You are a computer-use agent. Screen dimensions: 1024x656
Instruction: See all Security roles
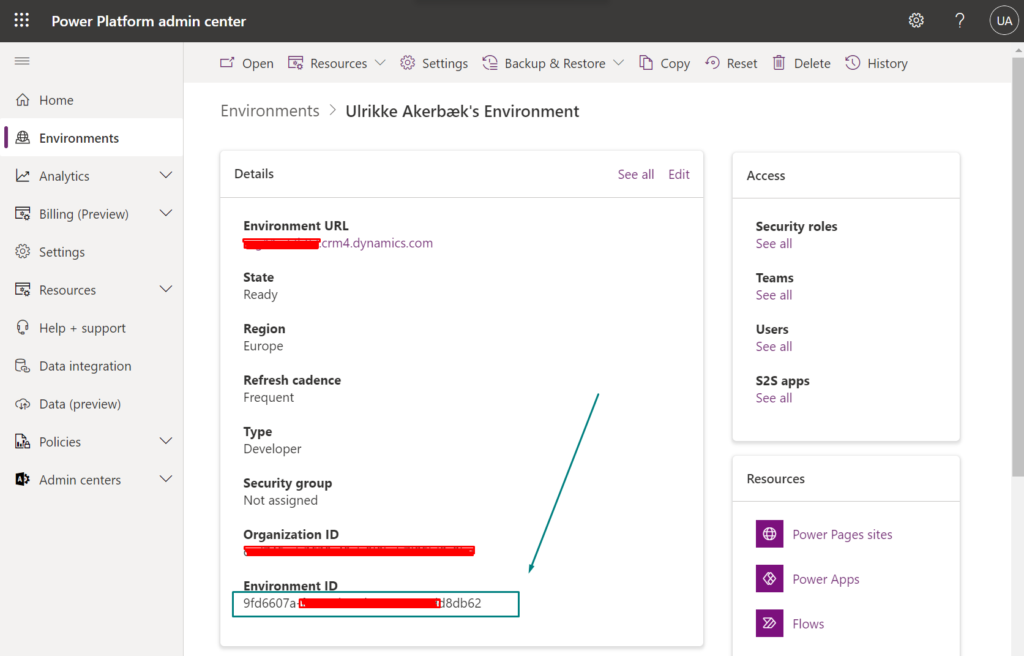click(774, 244)
